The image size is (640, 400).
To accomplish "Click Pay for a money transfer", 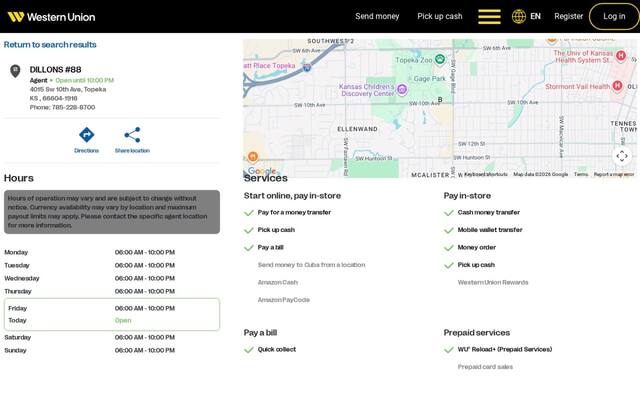I will click(x=294, y=212).
